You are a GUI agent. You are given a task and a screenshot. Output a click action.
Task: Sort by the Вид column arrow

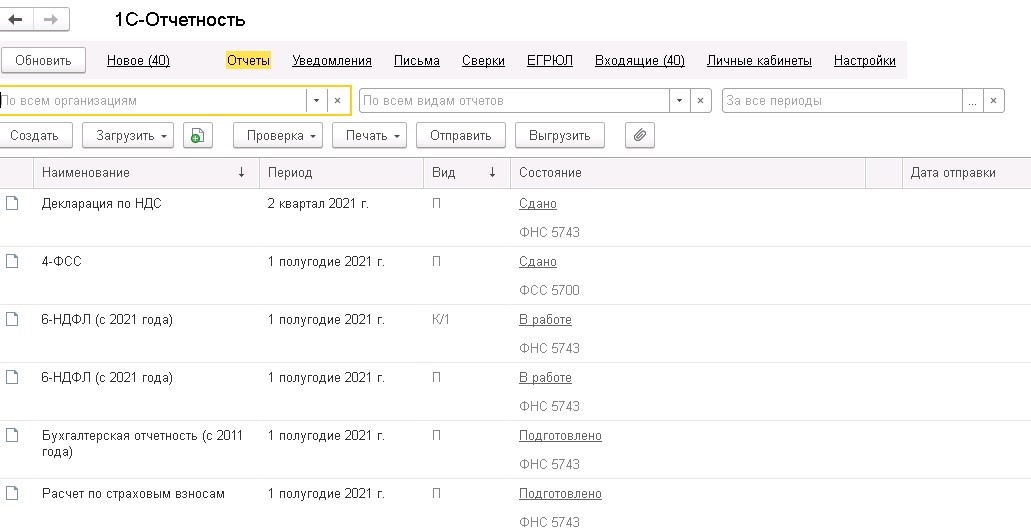[492, 172]
